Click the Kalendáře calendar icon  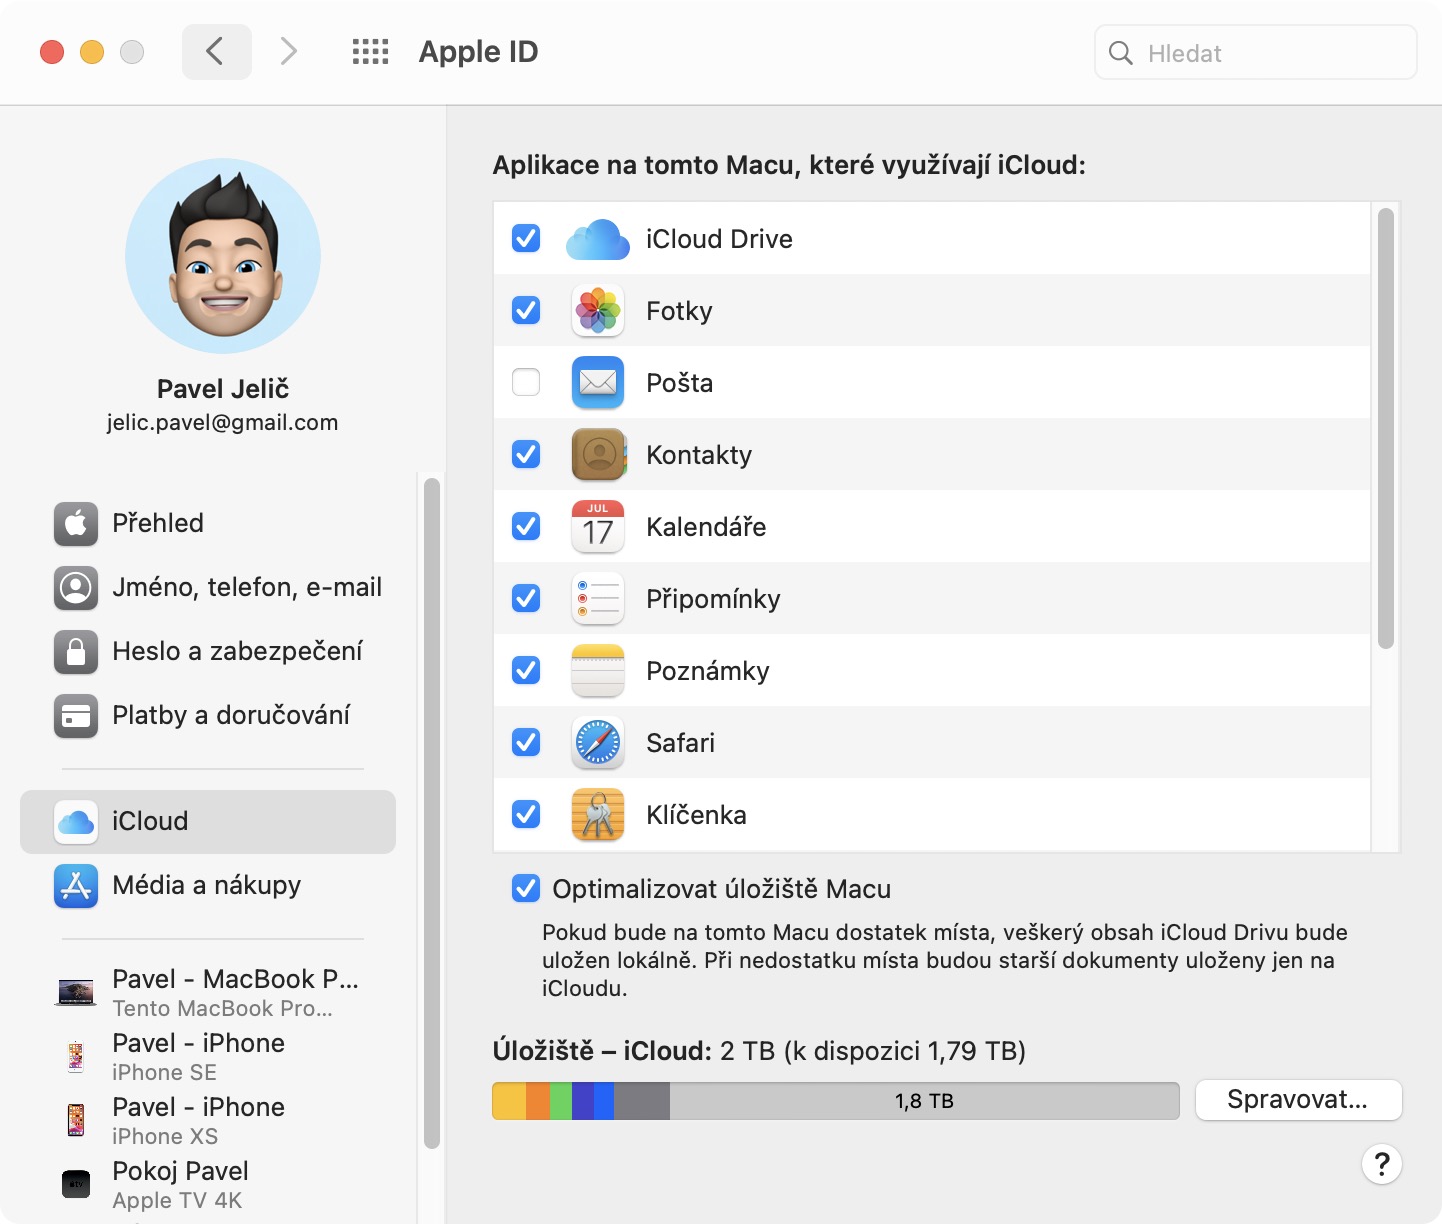coord(597,527)
